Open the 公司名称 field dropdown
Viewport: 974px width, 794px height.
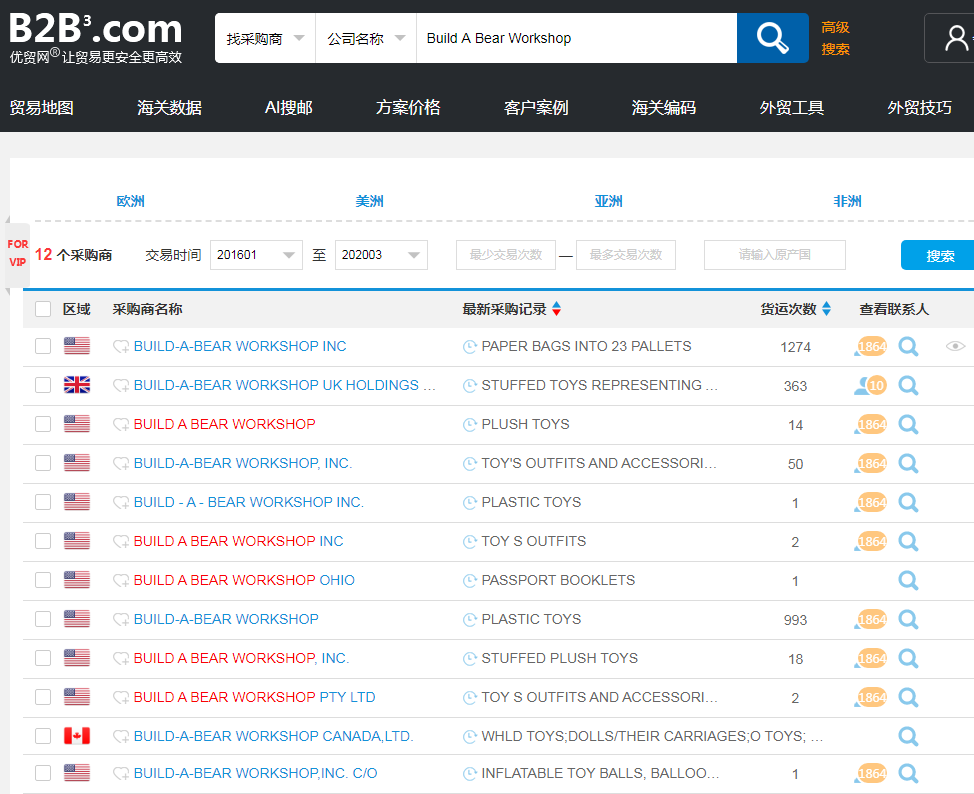click(x=366, y=38)
